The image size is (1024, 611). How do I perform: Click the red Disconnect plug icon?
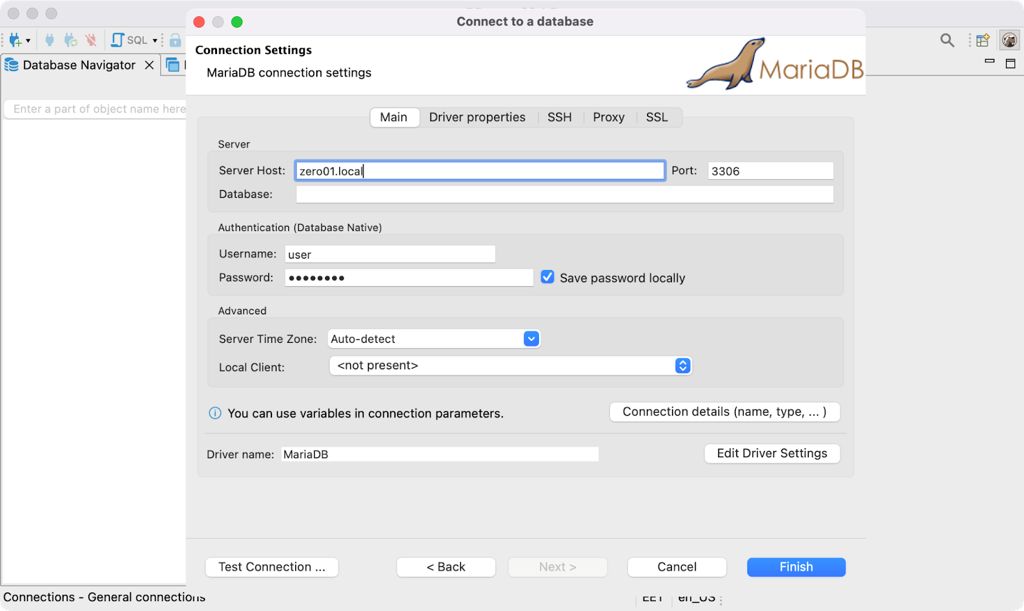pos(91,40)
